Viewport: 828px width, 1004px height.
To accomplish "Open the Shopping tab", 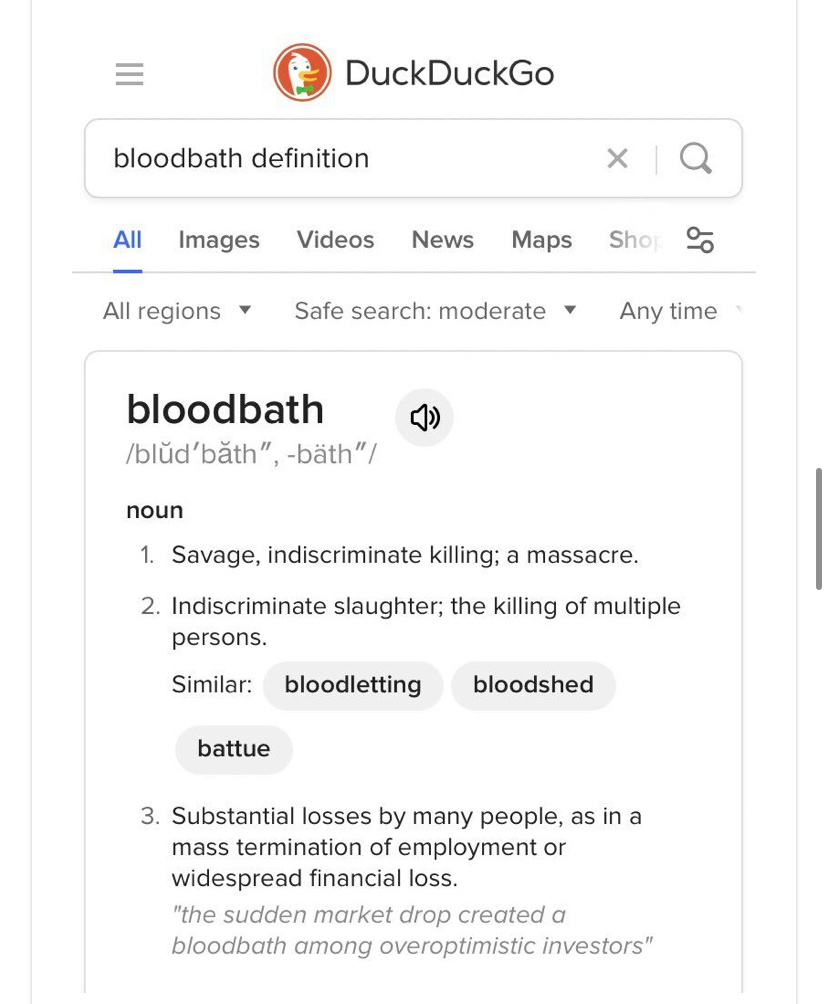I will coord(635,240).
